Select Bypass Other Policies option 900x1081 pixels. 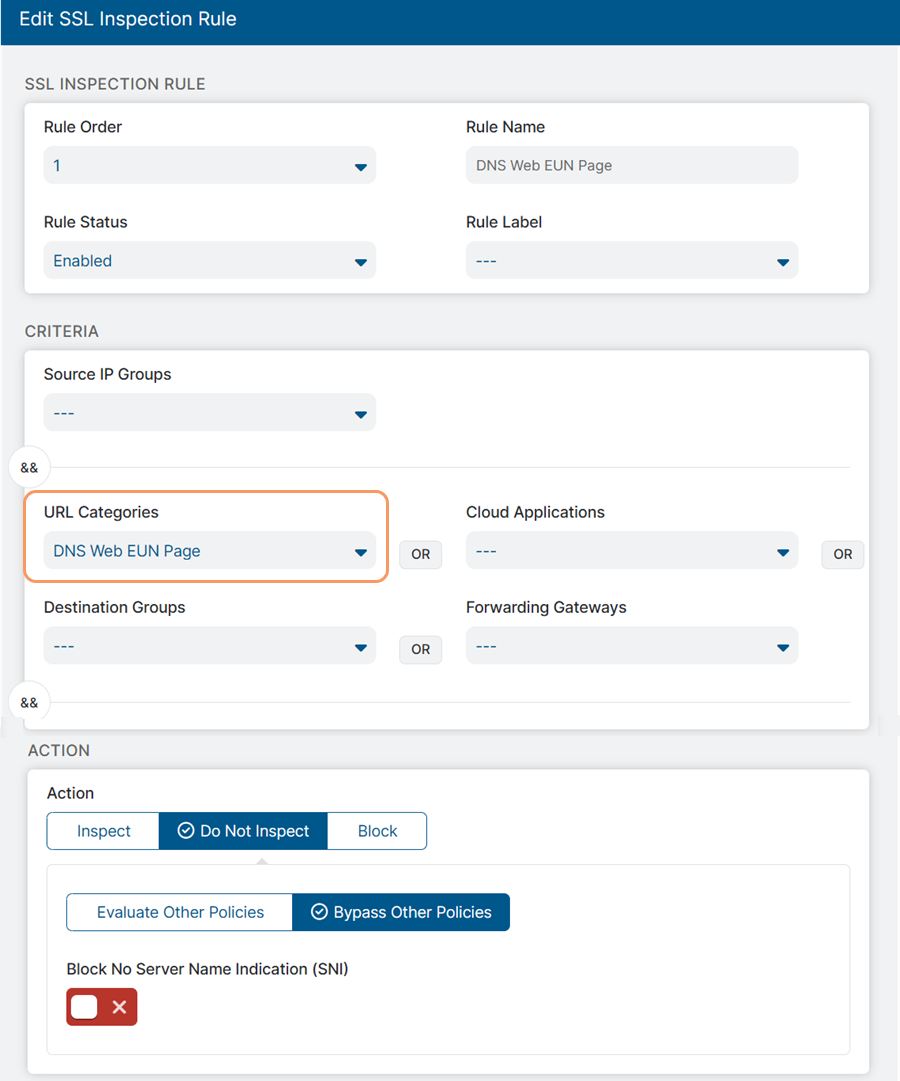click(x=401, y=912)
